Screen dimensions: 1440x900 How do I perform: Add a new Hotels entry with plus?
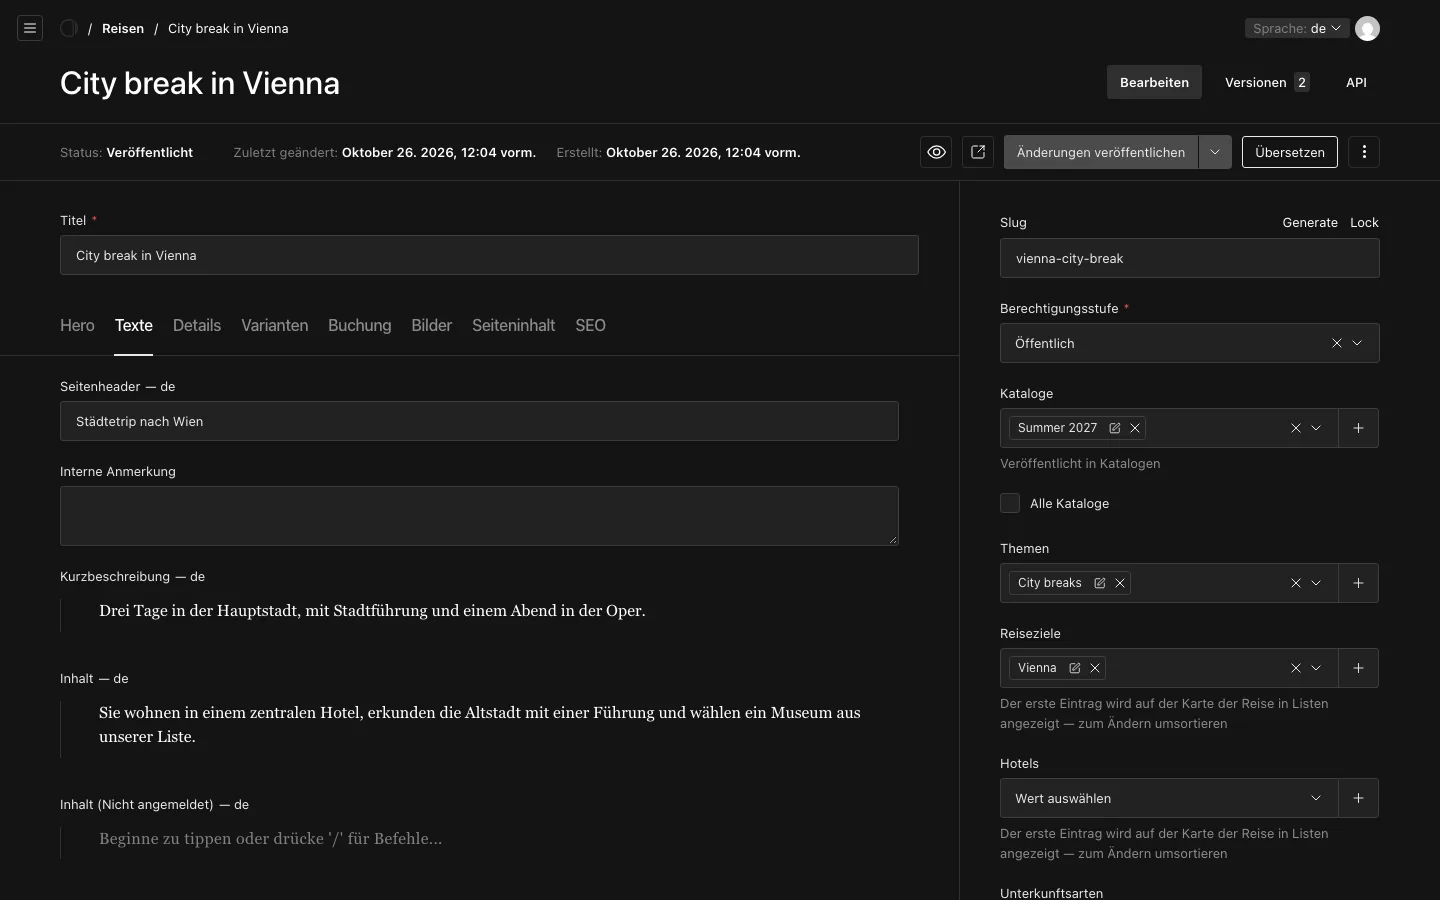coord(1358,798)
